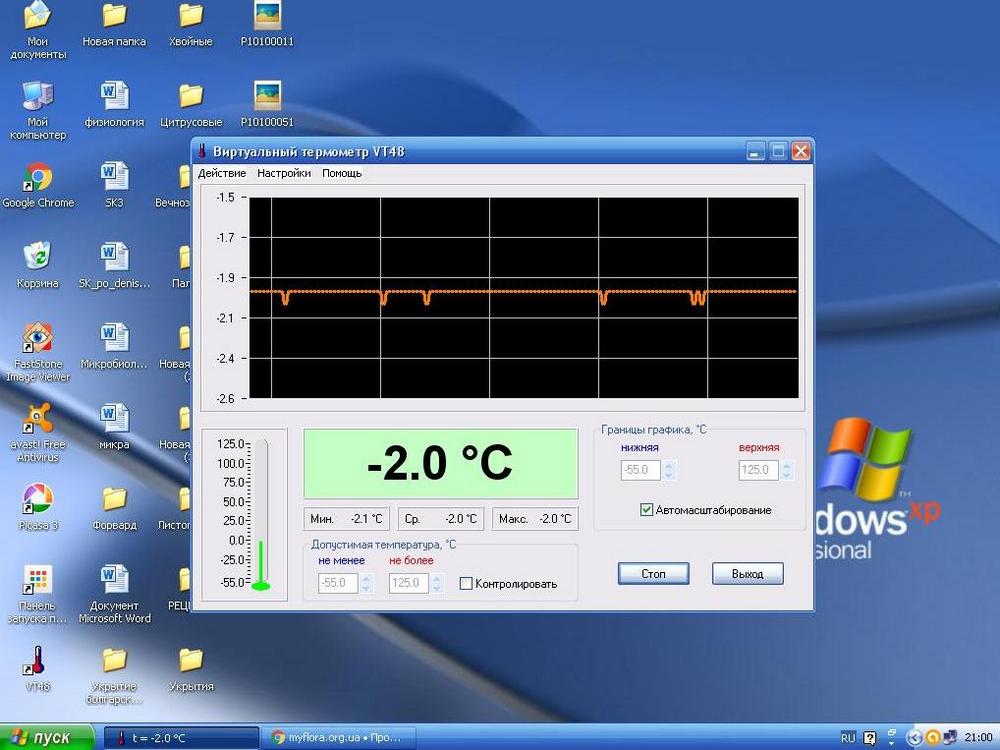Screen dimensions: 1000x750
Task: Open the Действие menu
Action: point(222,173)
